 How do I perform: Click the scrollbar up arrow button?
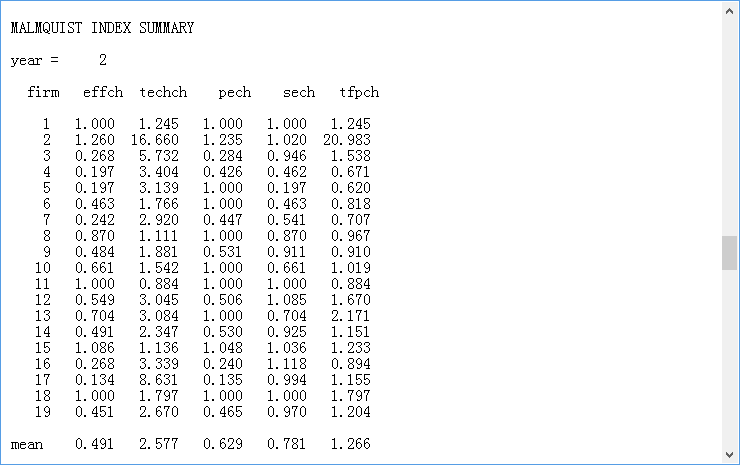tap(730, 10)
